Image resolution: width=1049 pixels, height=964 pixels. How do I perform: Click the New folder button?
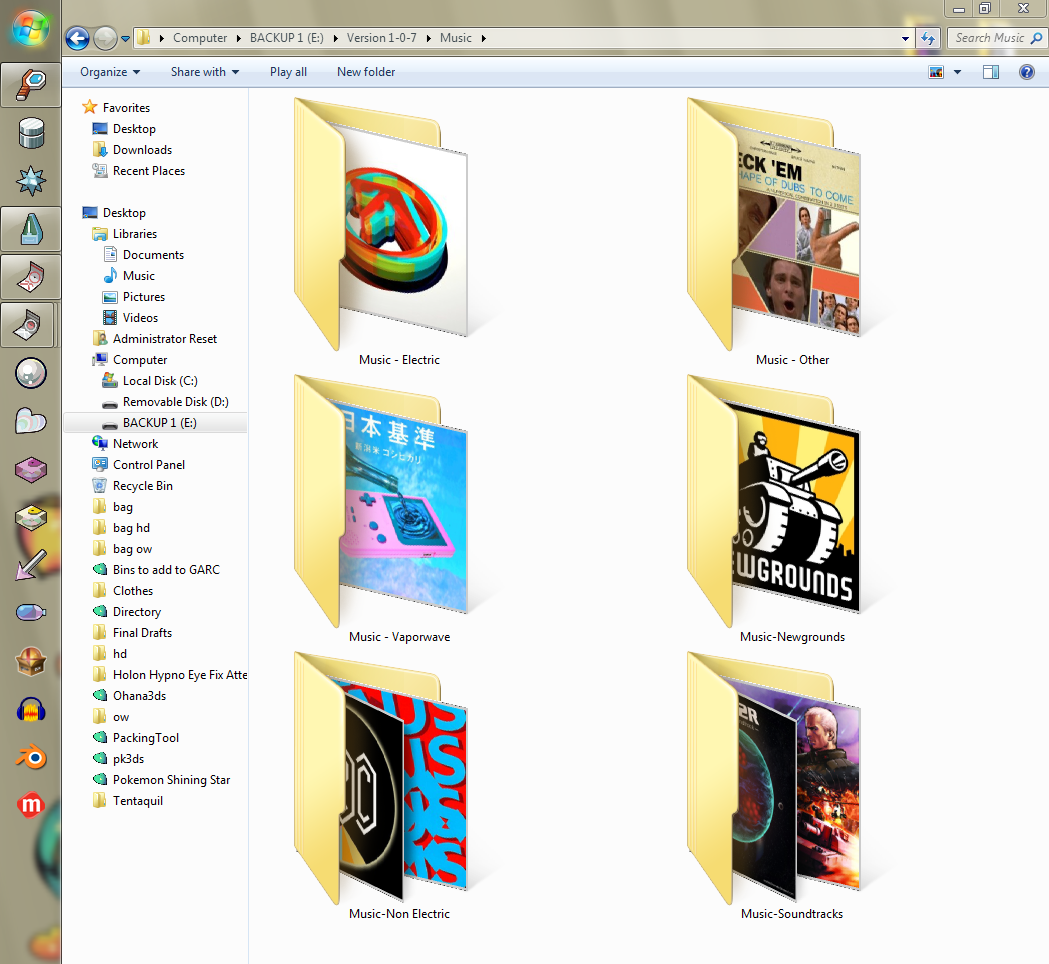(x=366, y=72)
